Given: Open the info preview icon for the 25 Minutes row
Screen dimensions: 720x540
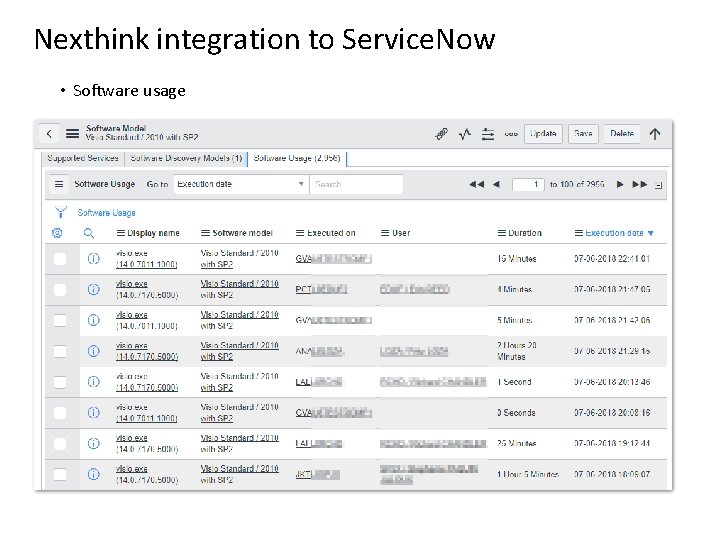Looking at the screenshot, I should coord(94,443).
